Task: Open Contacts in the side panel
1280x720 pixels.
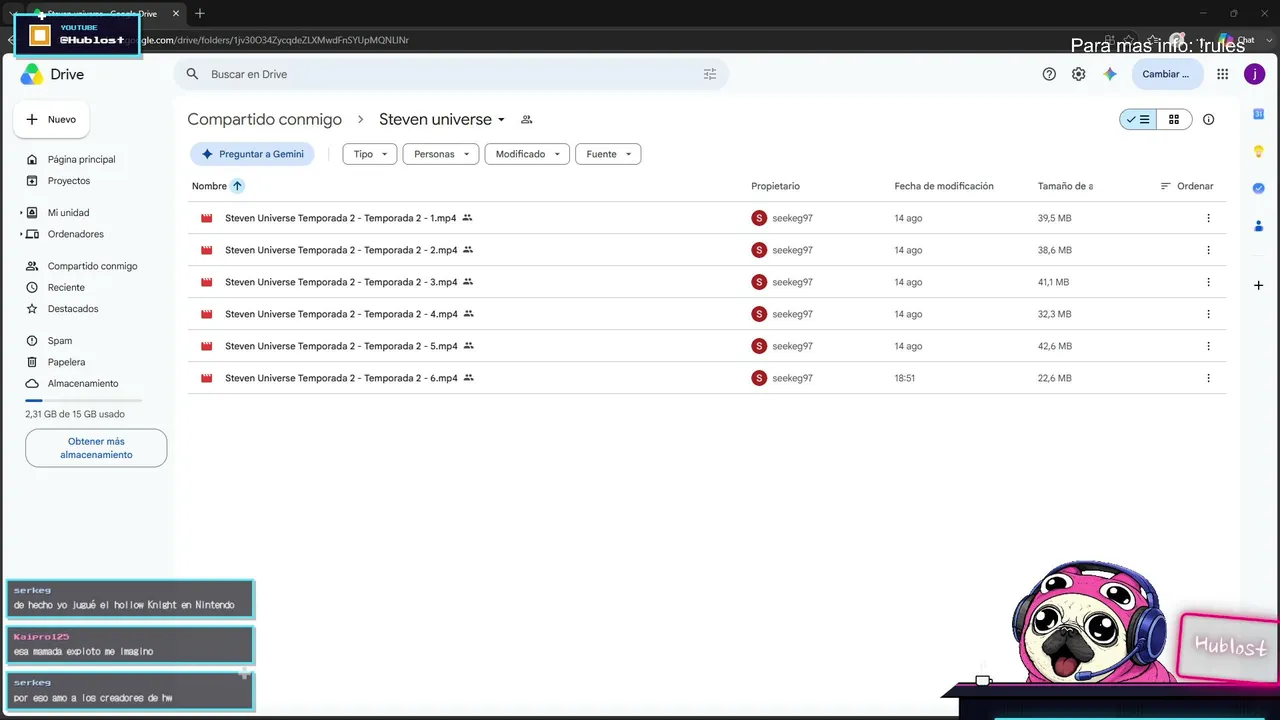Action: click(x=1258, y=225)
